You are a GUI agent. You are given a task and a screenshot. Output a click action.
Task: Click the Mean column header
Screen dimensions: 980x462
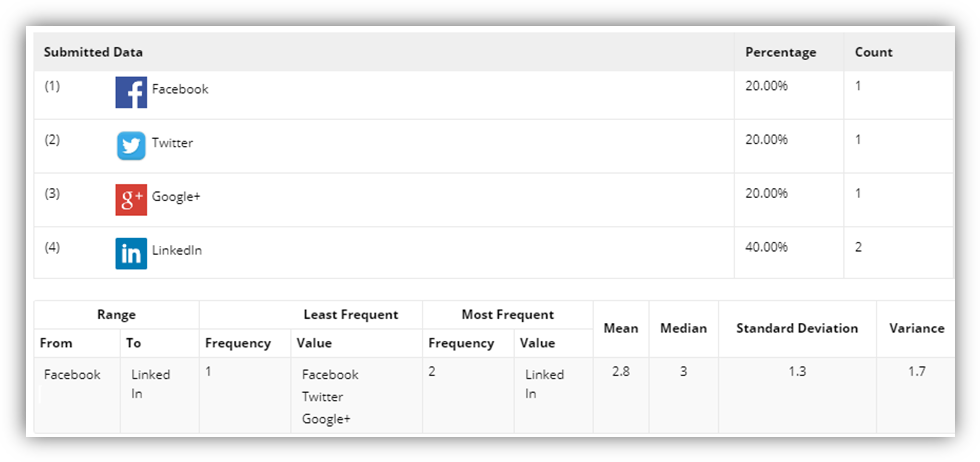tap(621, 328)
